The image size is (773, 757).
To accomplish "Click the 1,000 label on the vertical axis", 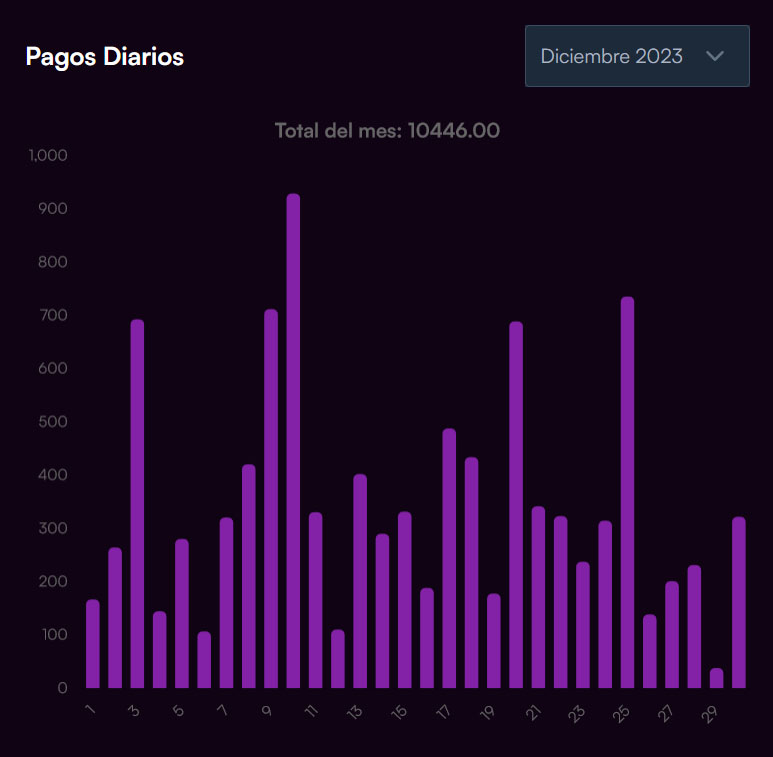I will click(x=48, y=156).
